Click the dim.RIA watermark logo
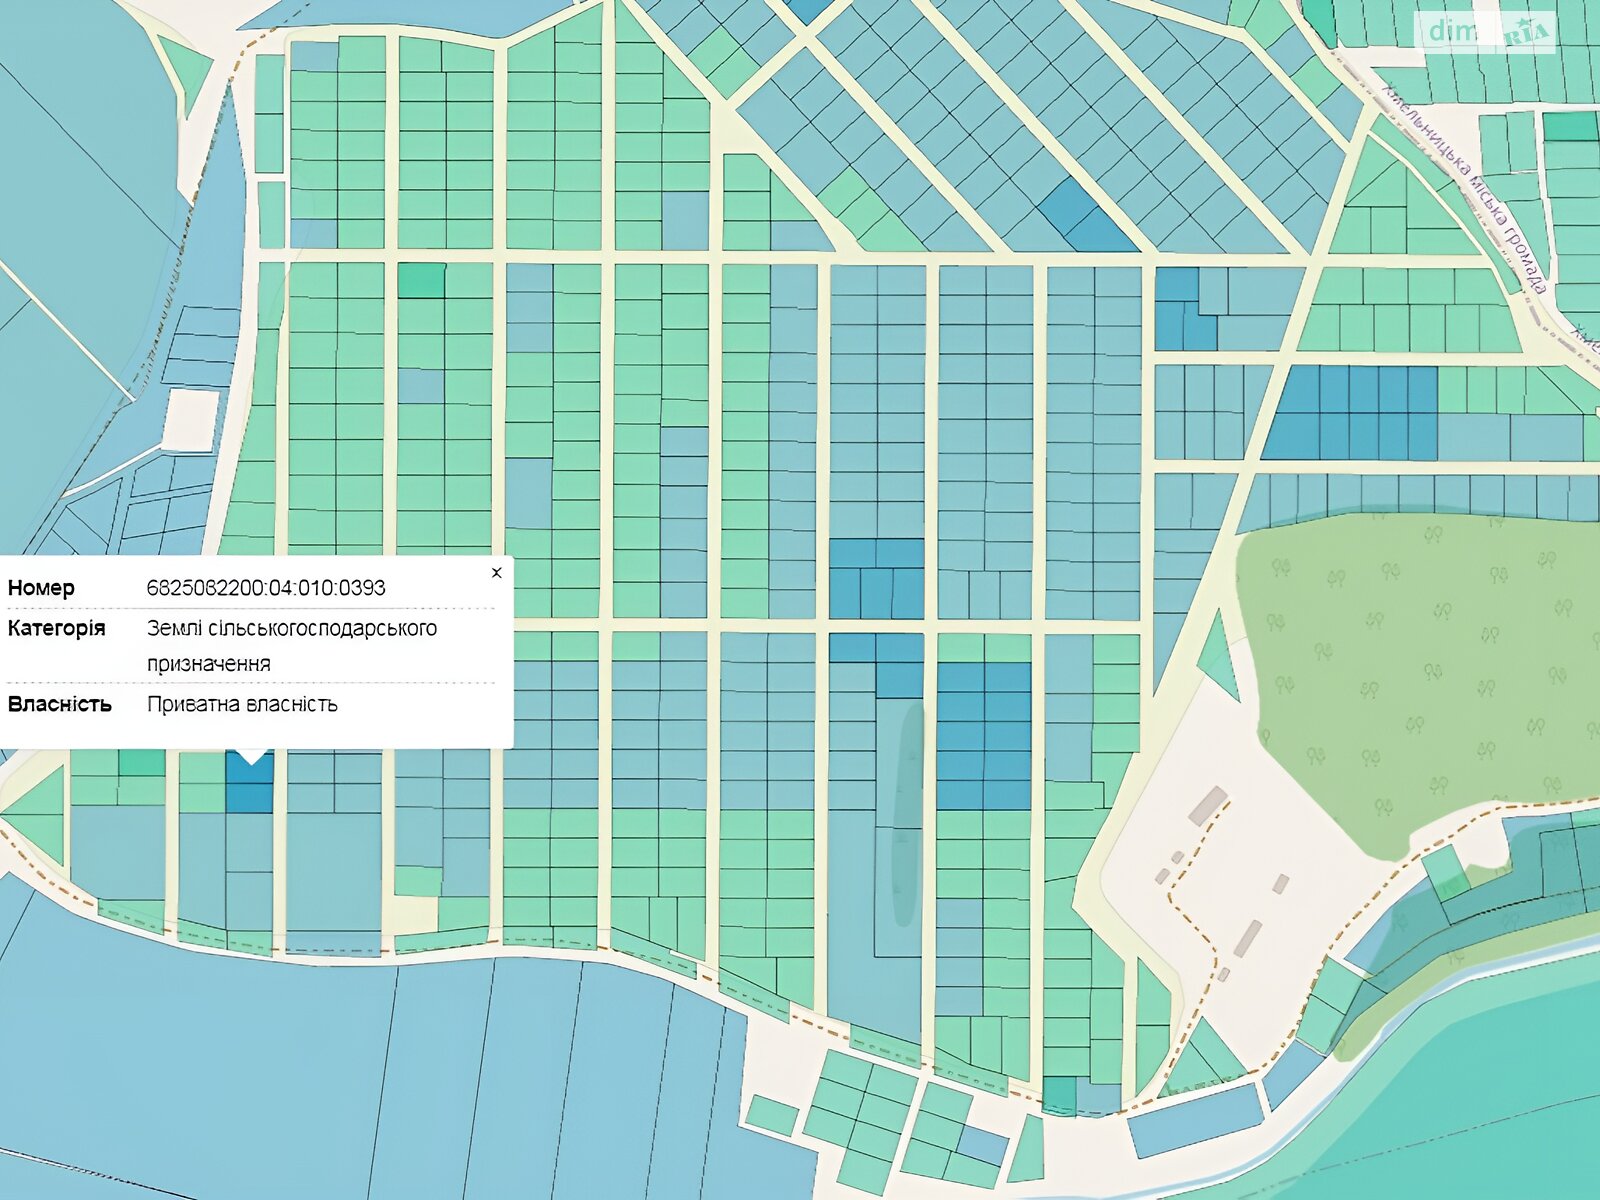This screenshot has height=1200, width=1600. tap(1487, 32)
